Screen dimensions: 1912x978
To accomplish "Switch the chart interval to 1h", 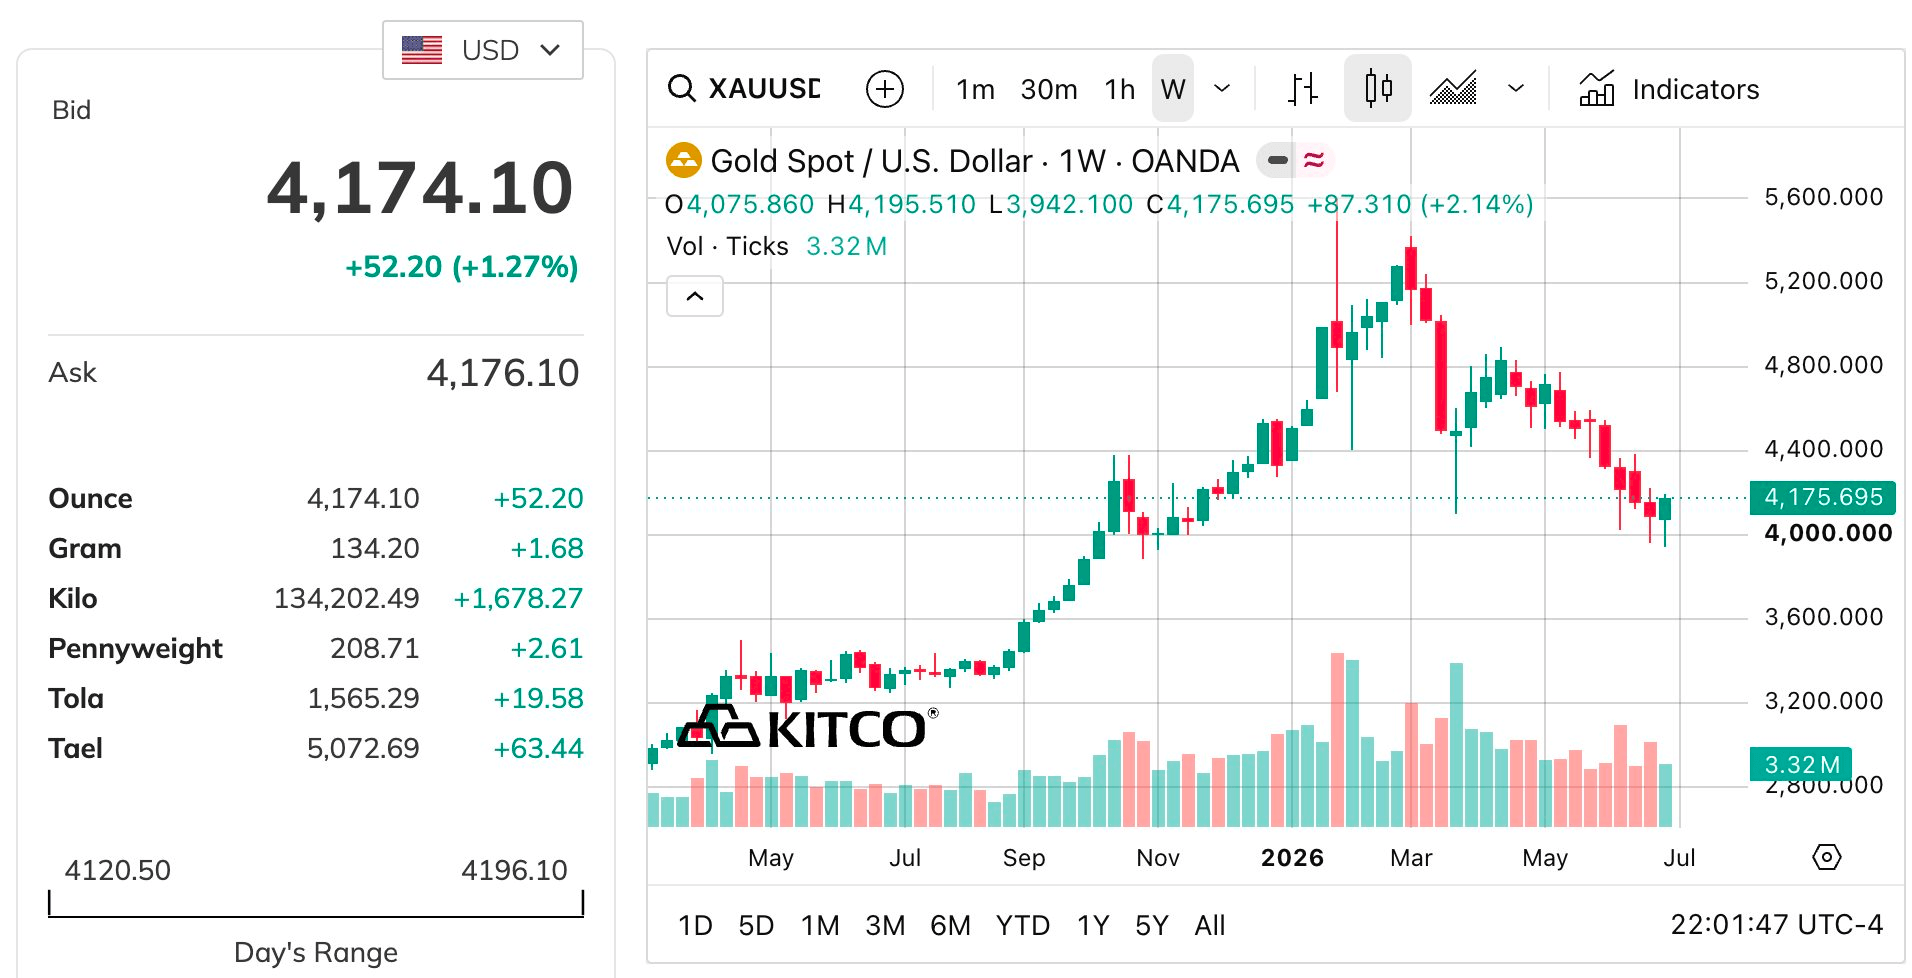I will pos(1120,89).
